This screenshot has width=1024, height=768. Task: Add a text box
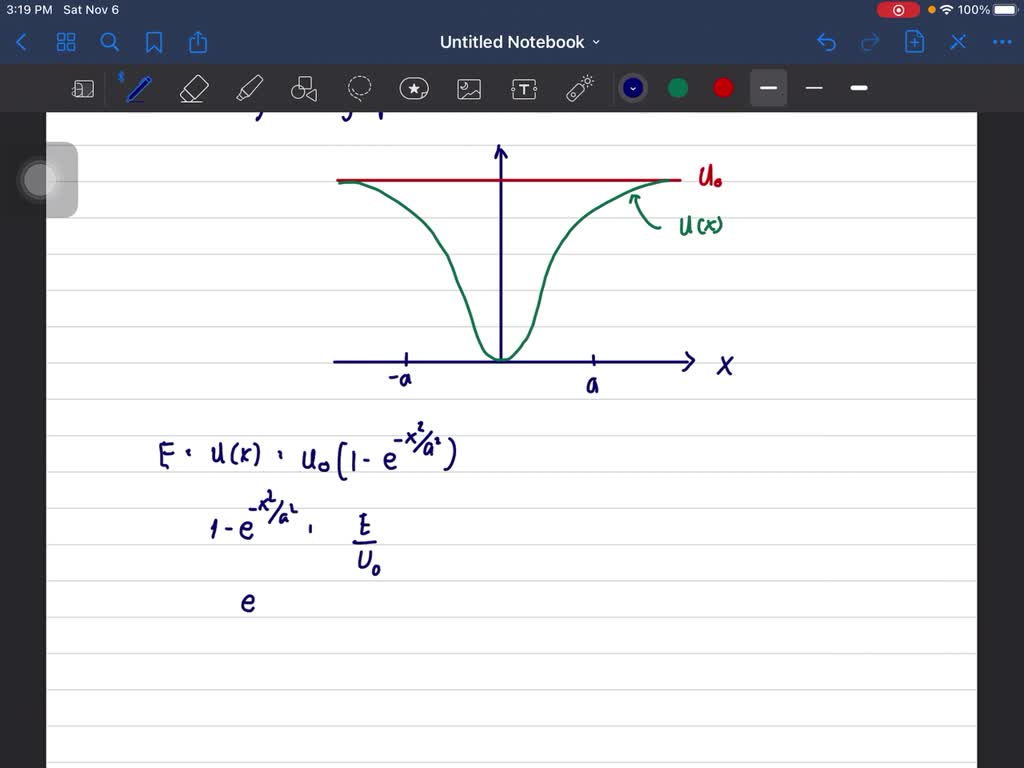click(524, 88)
